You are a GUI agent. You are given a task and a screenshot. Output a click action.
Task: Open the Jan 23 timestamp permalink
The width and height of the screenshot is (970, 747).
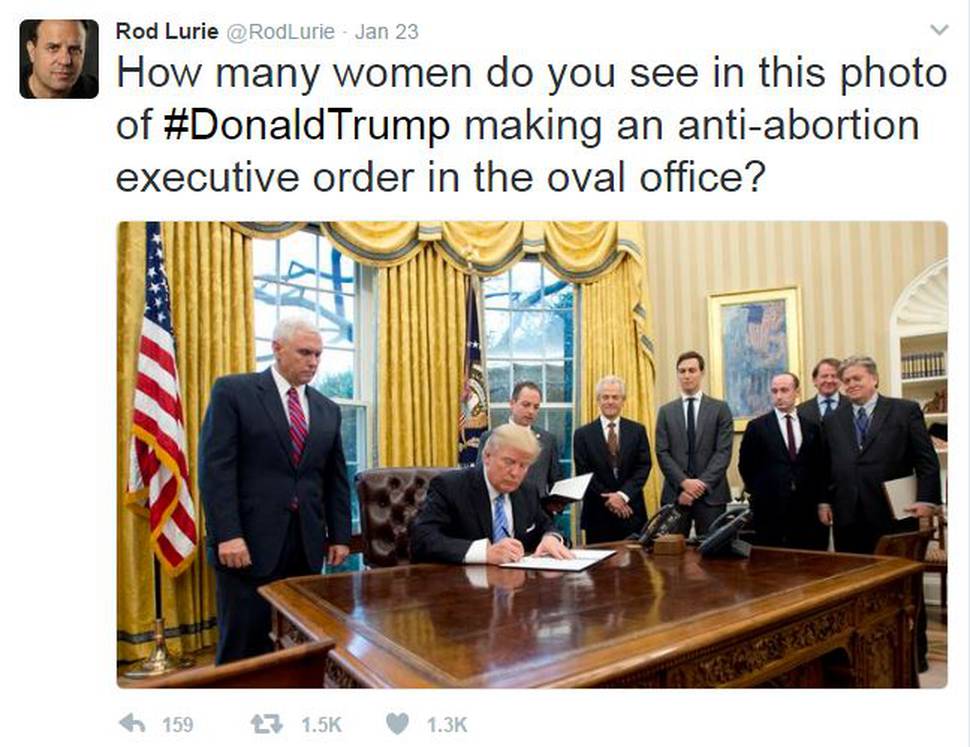pos(386,32)
